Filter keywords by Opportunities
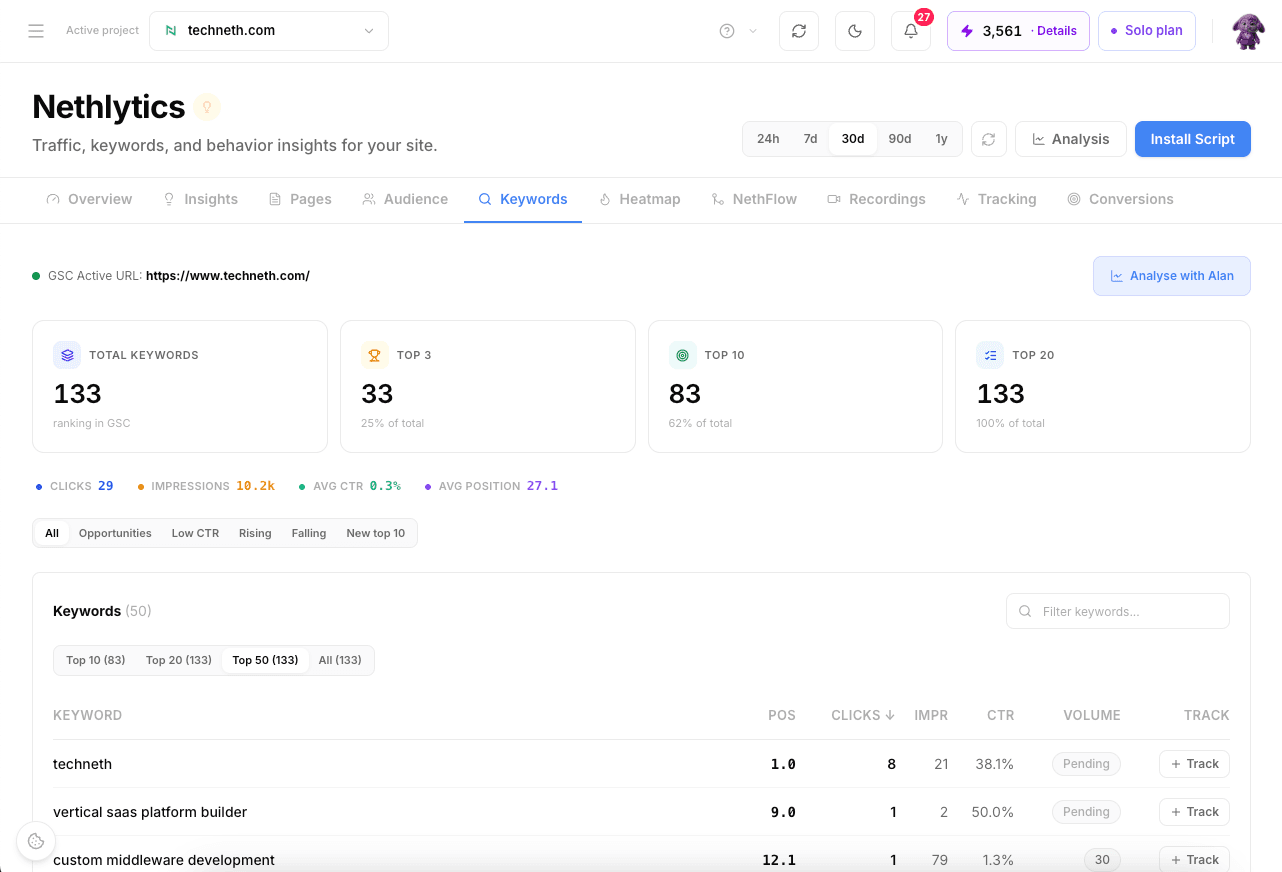Screen dimensions: 1282x872 click(x=115, y=533)
